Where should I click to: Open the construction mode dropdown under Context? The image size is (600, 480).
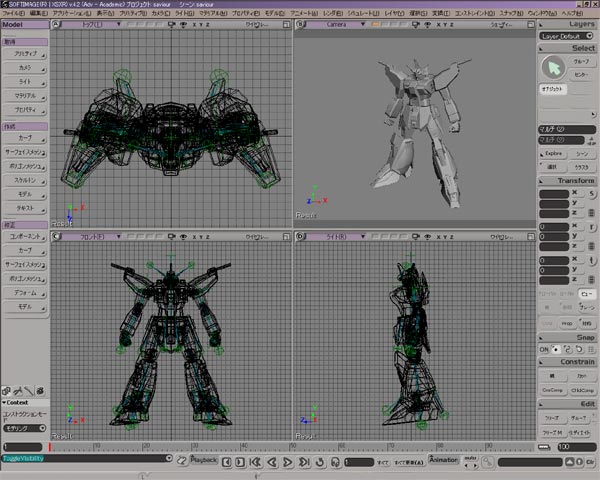pyautogui.click(x=25, y=428)
